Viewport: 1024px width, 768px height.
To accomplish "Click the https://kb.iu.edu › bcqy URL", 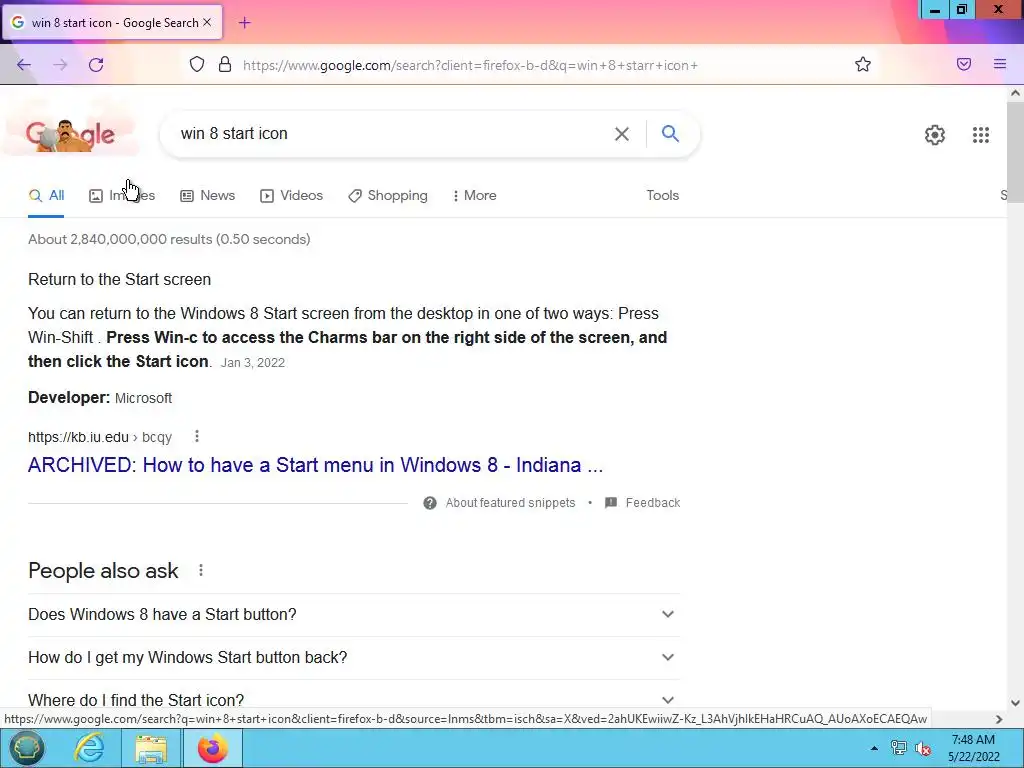I will (100, 437).
